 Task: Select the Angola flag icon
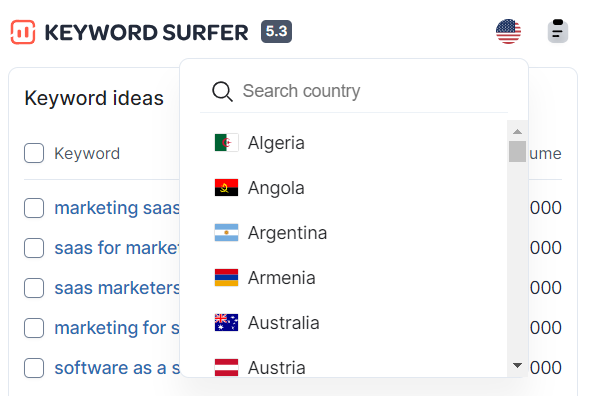pos(226,188)
